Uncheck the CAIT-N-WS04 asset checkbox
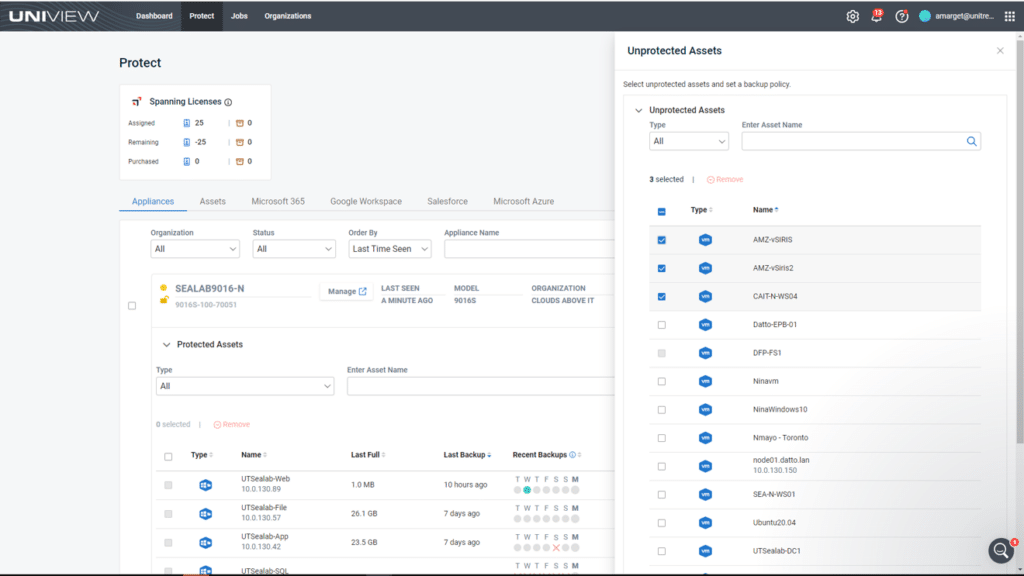 click(x=662, y=296)
